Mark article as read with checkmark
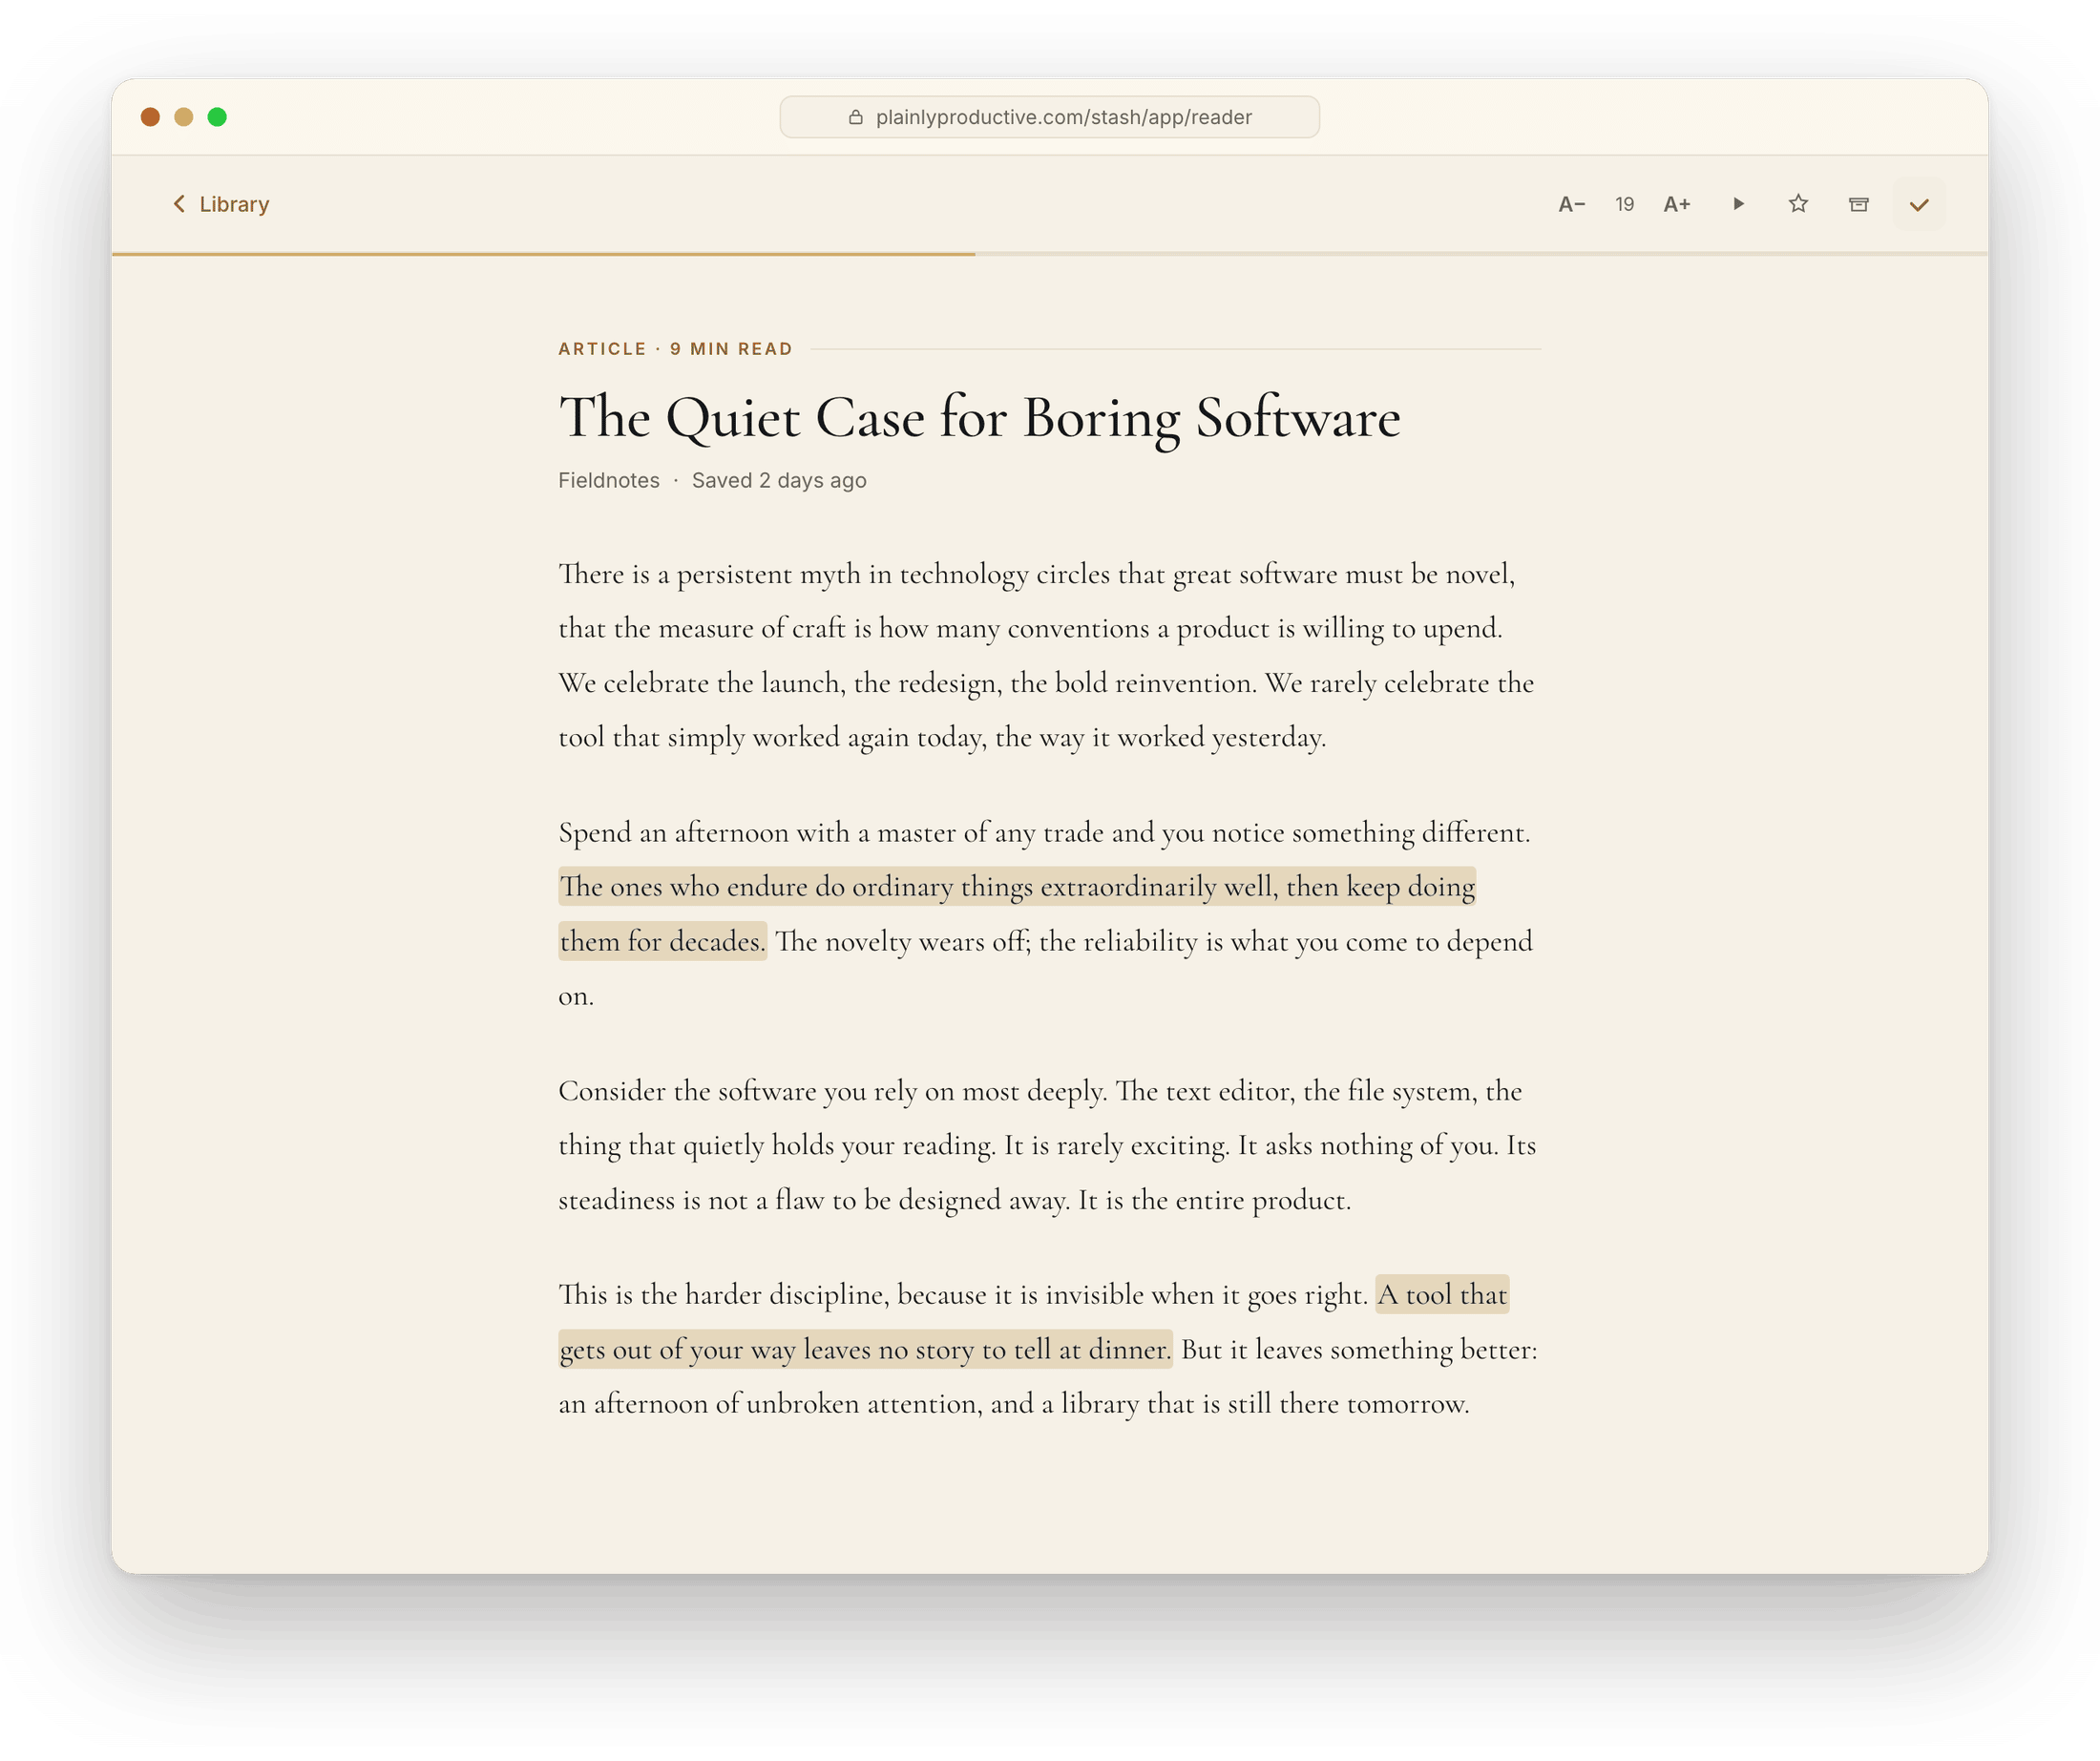This screenshot has width=2100, height=1761. (1918, 204)
